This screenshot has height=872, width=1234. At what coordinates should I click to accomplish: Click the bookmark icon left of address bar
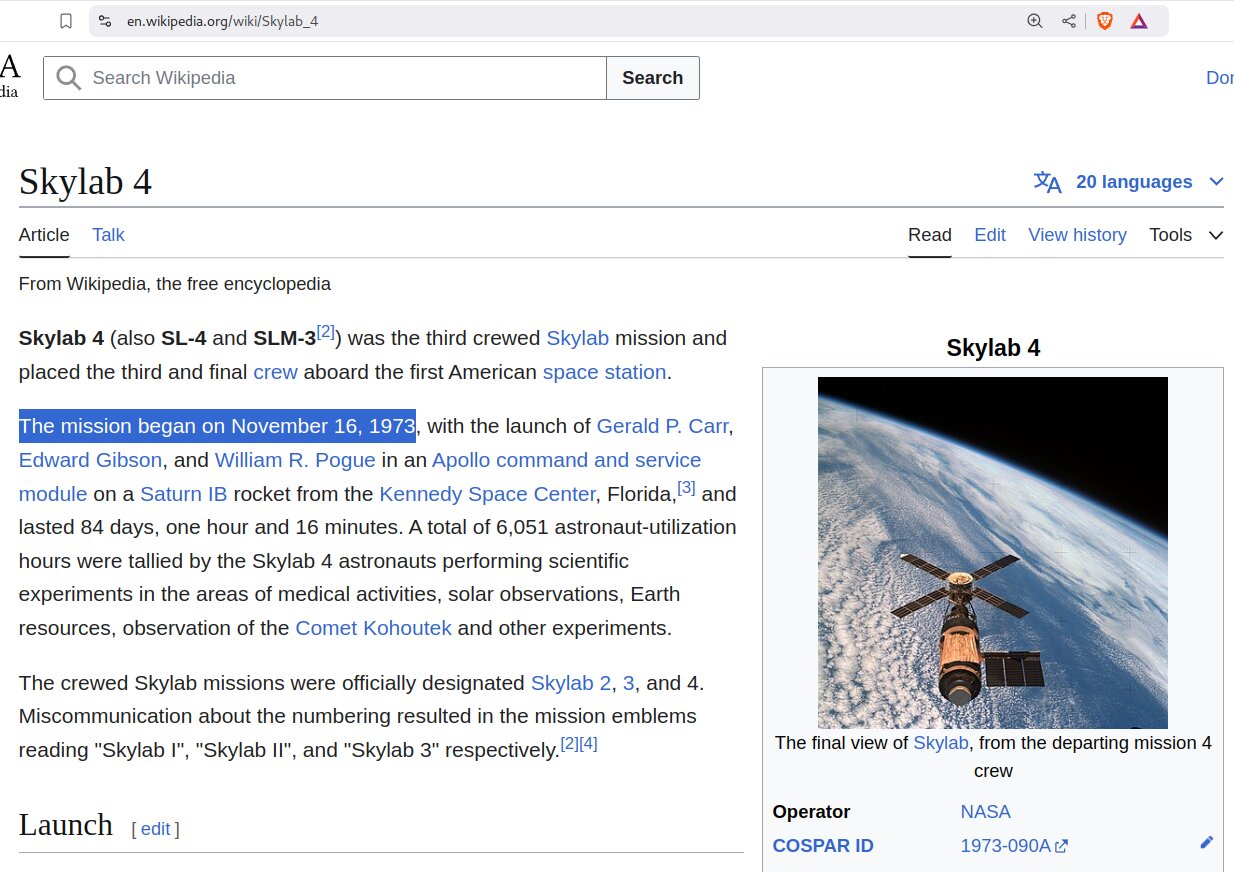tap(65, 20)
